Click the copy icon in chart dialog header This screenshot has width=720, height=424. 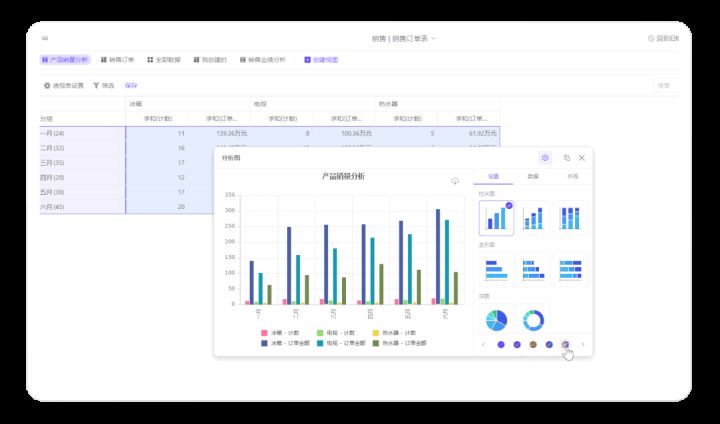[x=566, y=158]
